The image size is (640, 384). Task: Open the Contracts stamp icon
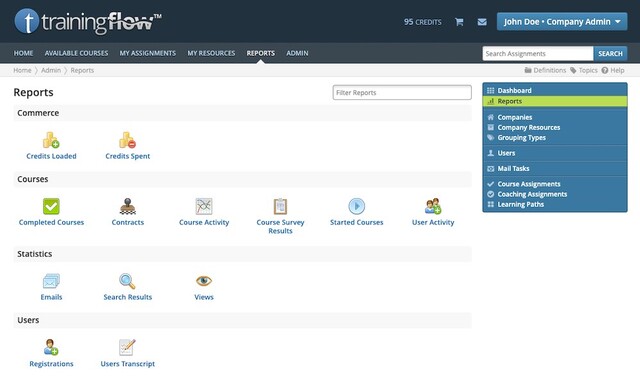[128, 206]
